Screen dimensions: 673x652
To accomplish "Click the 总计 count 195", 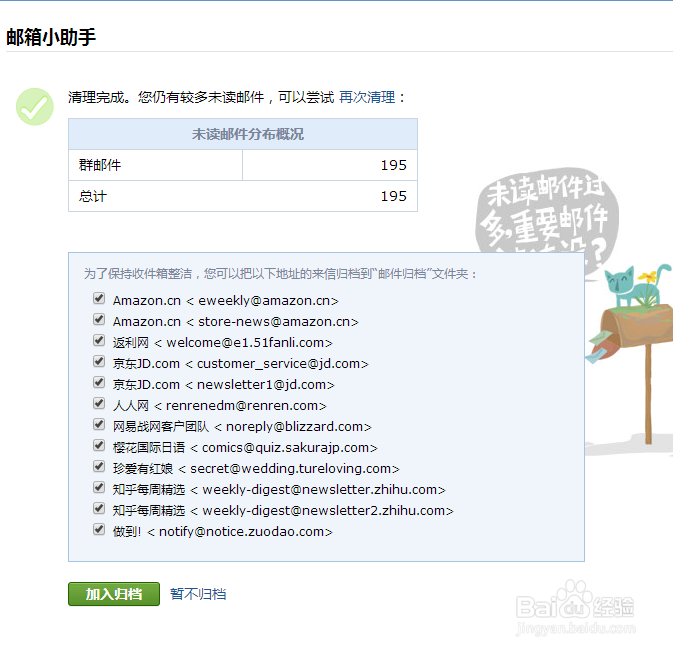I will (394, 196).
